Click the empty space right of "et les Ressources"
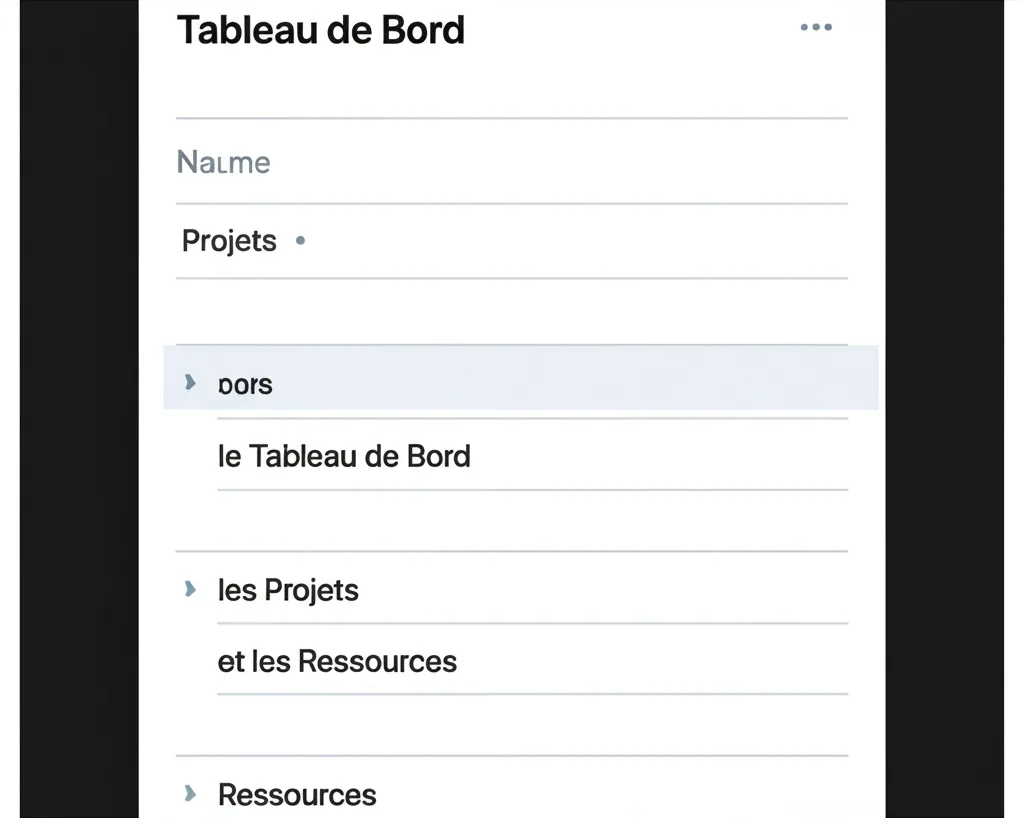1024x818 pixels. click(650, 661)
